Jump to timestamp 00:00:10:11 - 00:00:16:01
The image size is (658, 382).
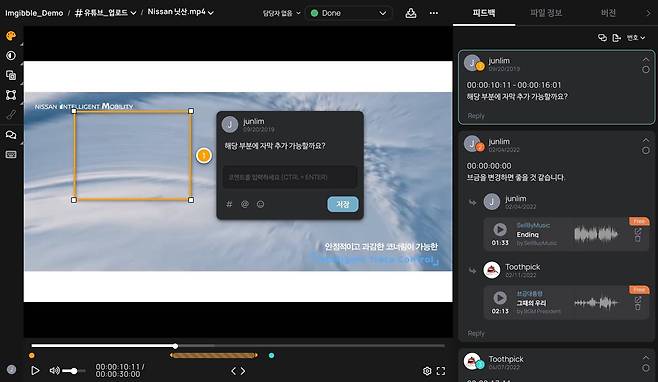514,85
